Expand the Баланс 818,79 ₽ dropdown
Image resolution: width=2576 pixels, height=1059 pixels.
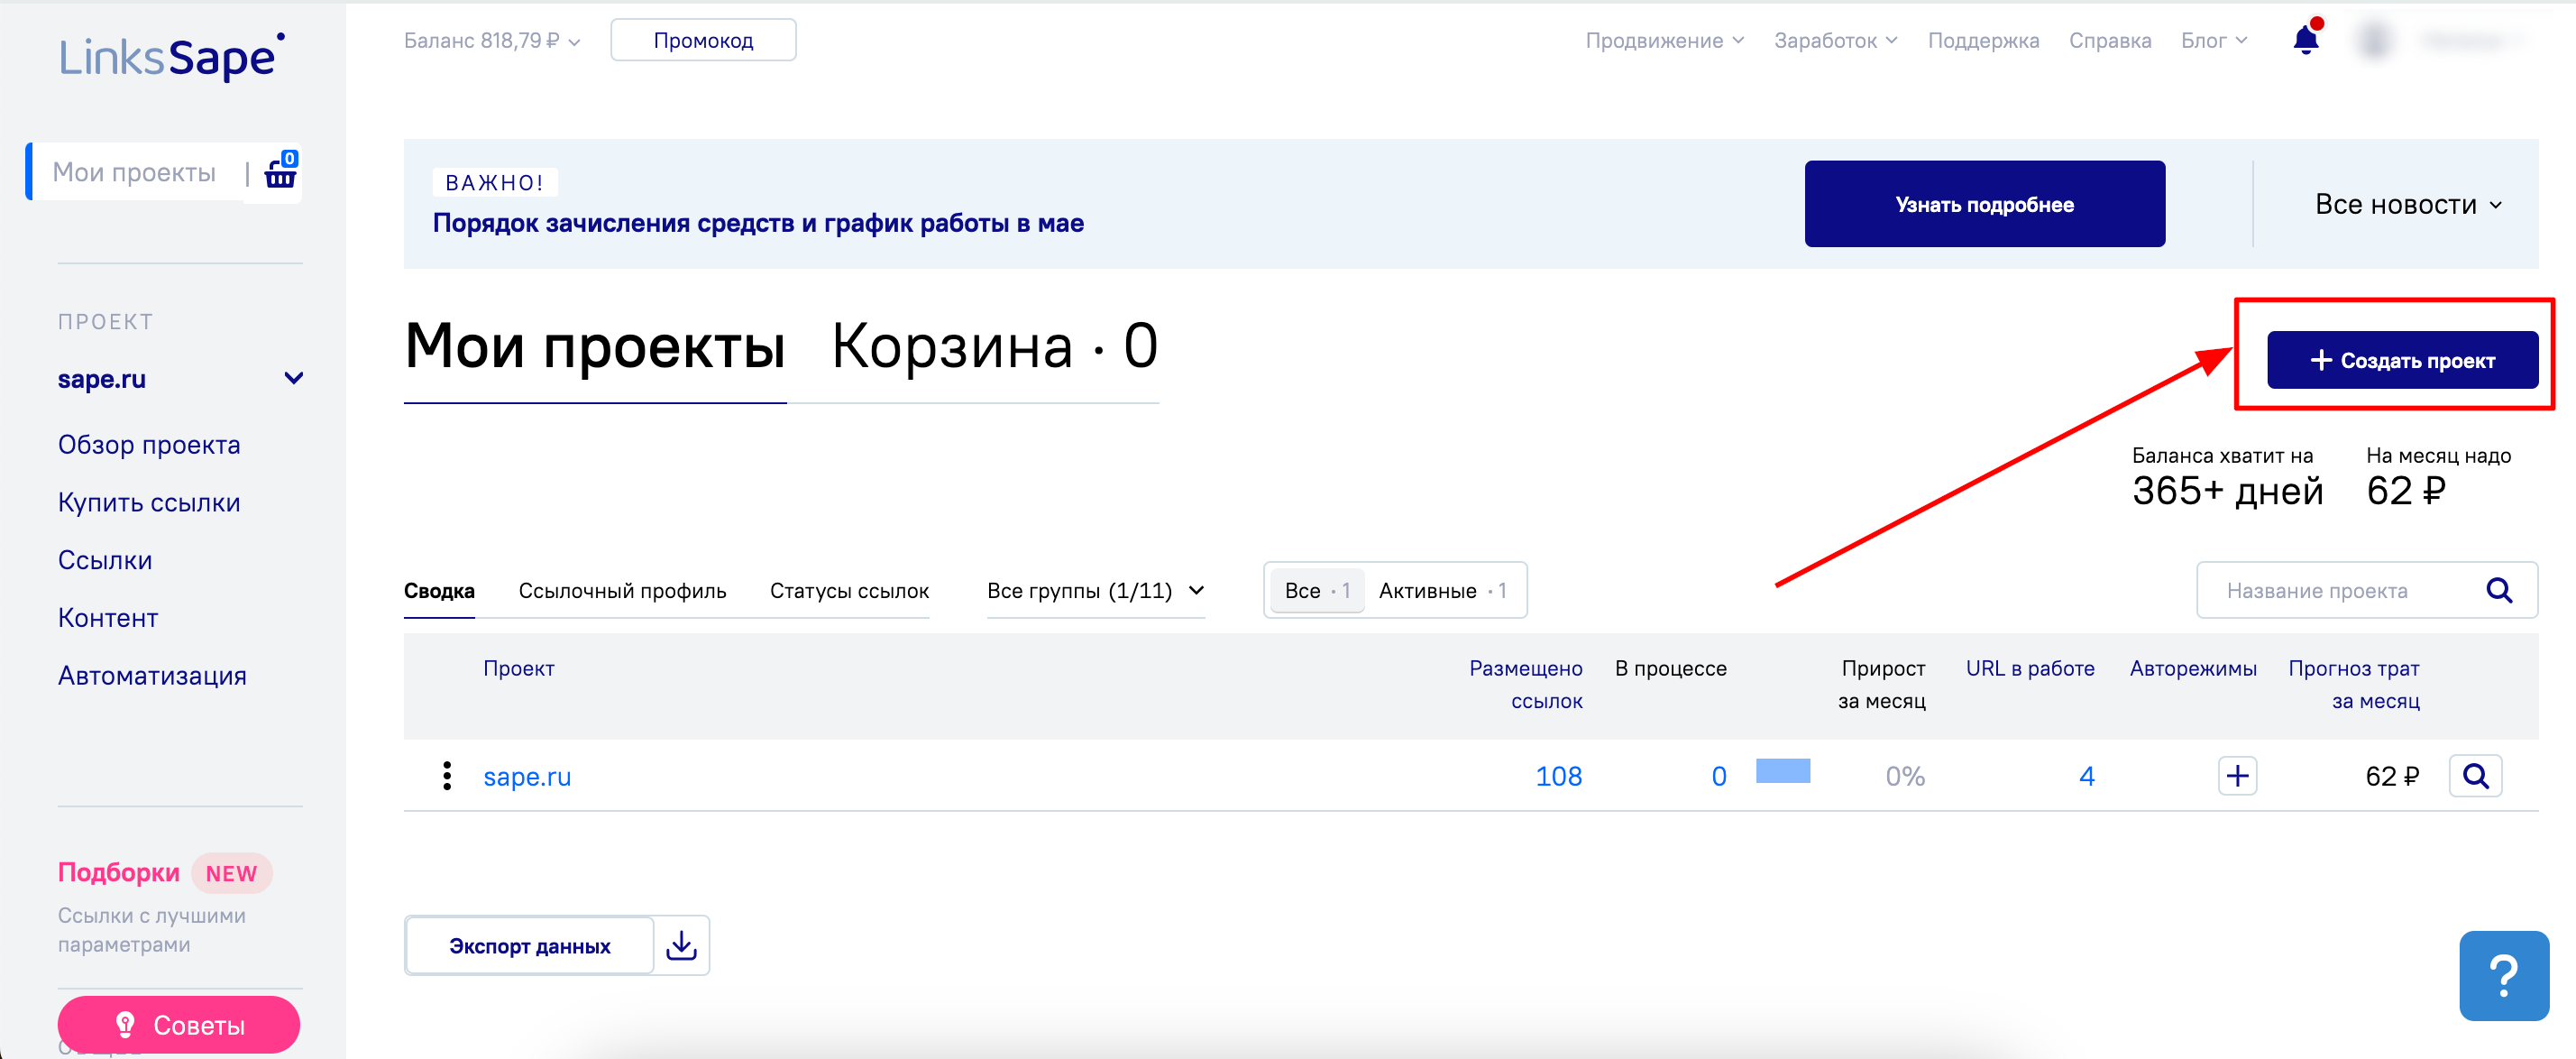(x=492, y=41)
